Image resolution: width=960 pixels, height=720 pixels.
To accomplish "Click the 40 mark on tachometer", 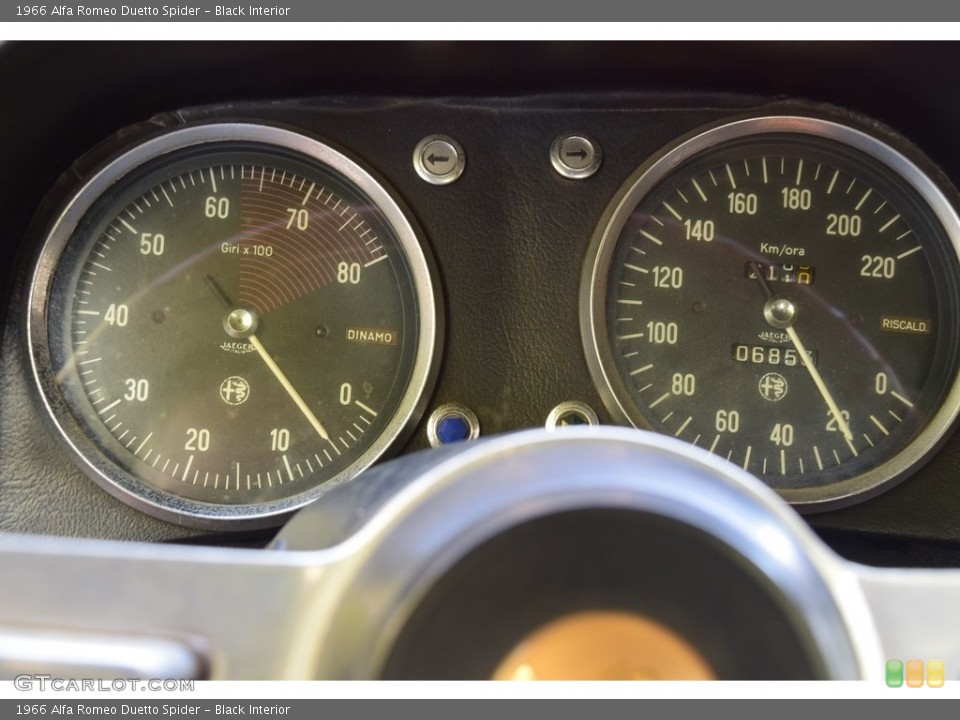I will [116, 315].
